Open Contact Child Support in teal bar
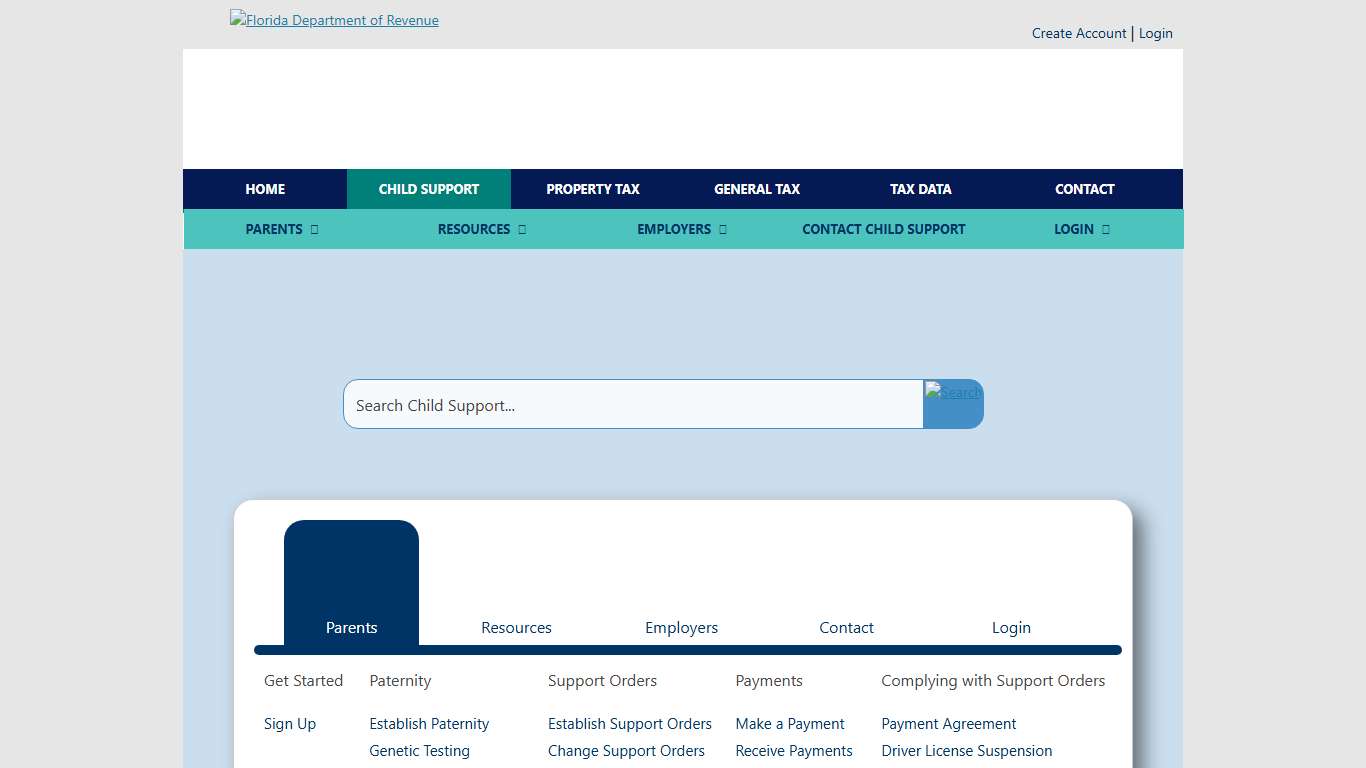The width and height of the screenshot is (1366, 768). pyautogui.click(x=883, y=229)
